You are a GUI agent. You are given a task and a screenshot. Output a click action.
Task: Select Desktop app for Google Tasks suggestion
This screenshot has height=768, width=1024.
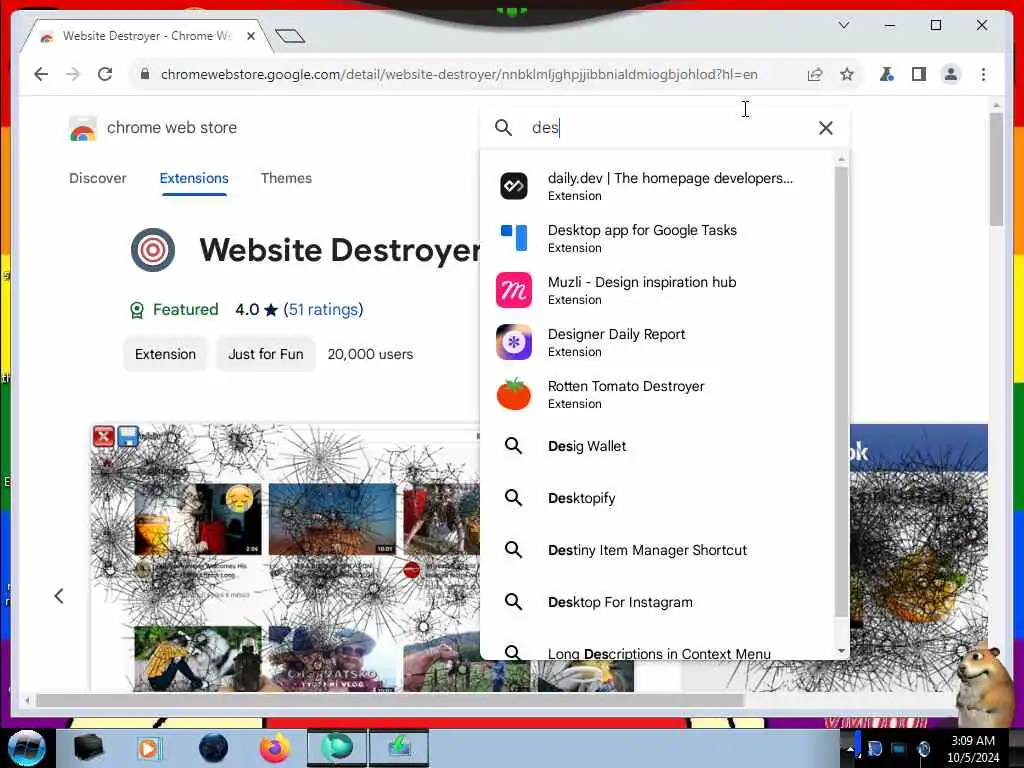pyautogui.click(x=658, y=238)
